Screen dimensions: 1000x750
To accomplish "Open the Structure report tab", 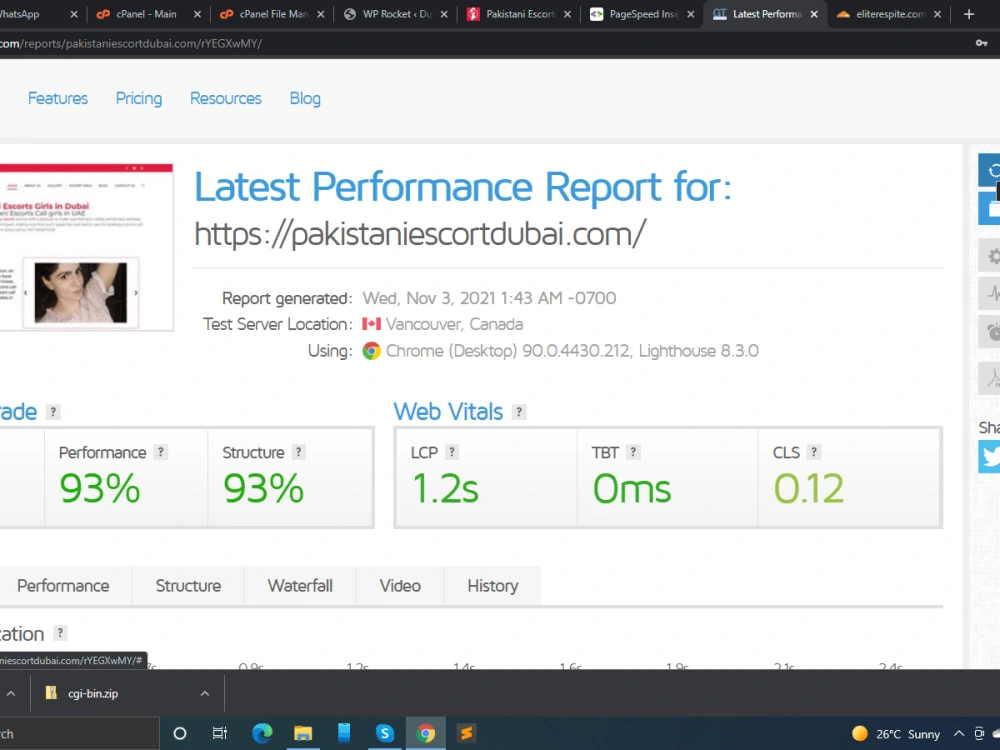I will tap(188, 585).
